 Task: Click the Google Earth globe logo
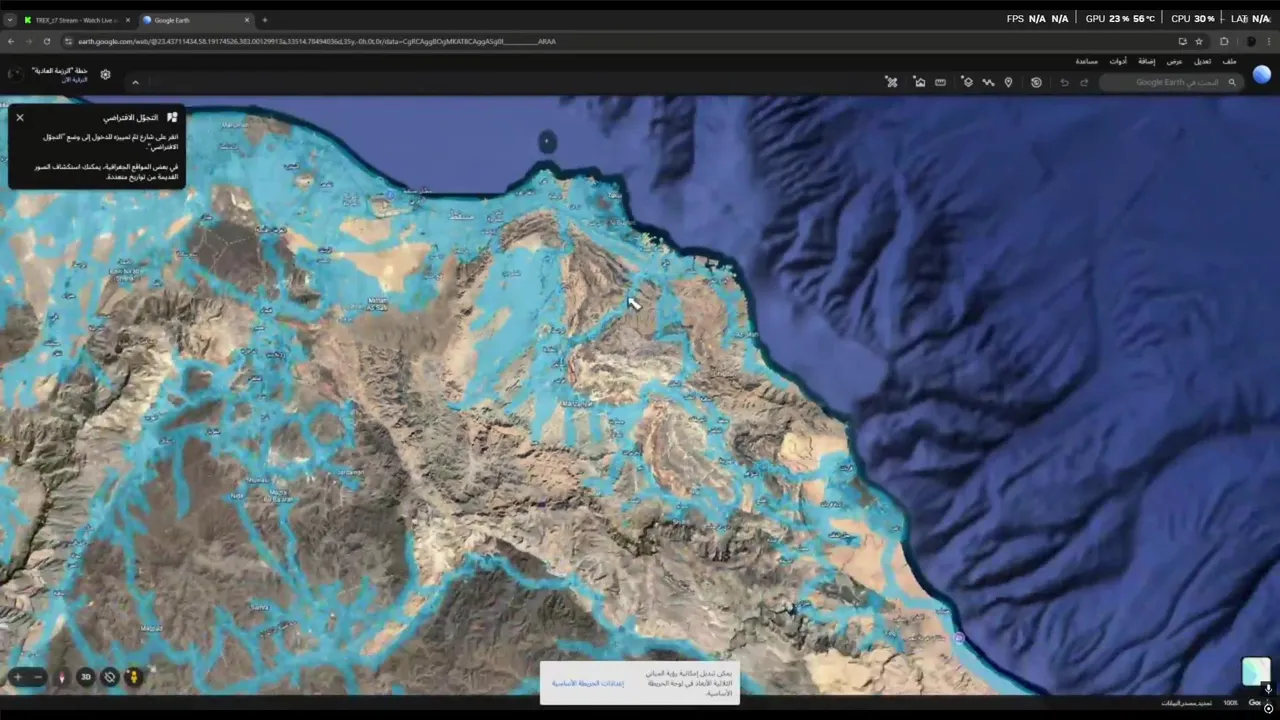click(1262, 74)
